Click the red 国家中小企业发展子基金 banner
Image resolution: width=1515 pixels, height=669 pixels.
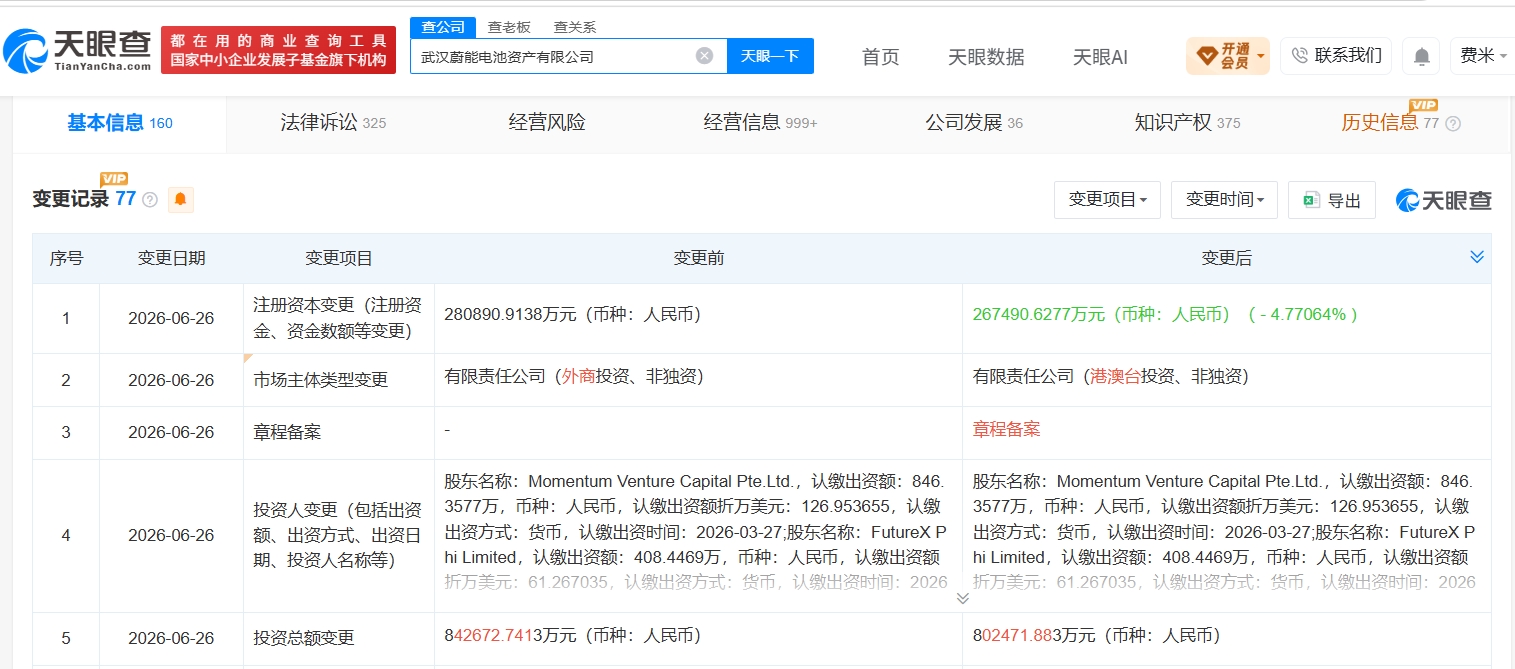click(278, 50)
